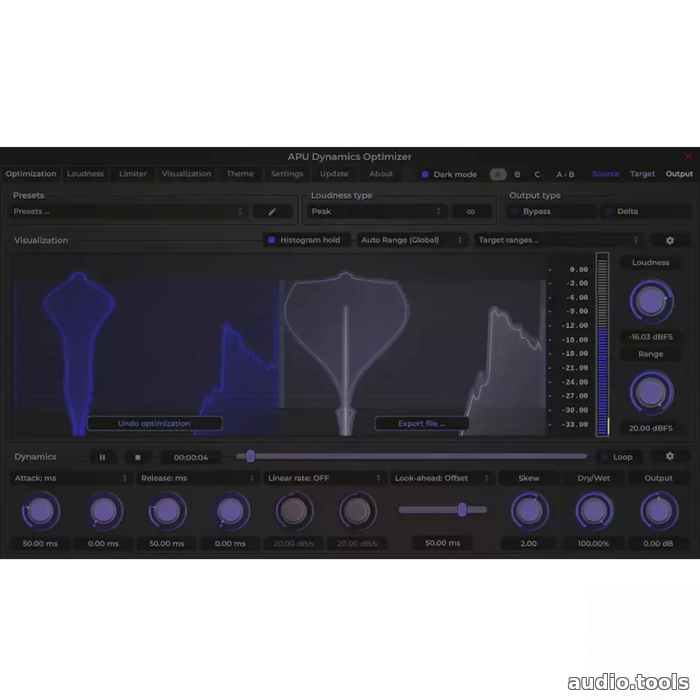The width and height of the screenshot is (700, 700).
Task: Switch to the Limiter tab
Action: (x=133, y=174)
